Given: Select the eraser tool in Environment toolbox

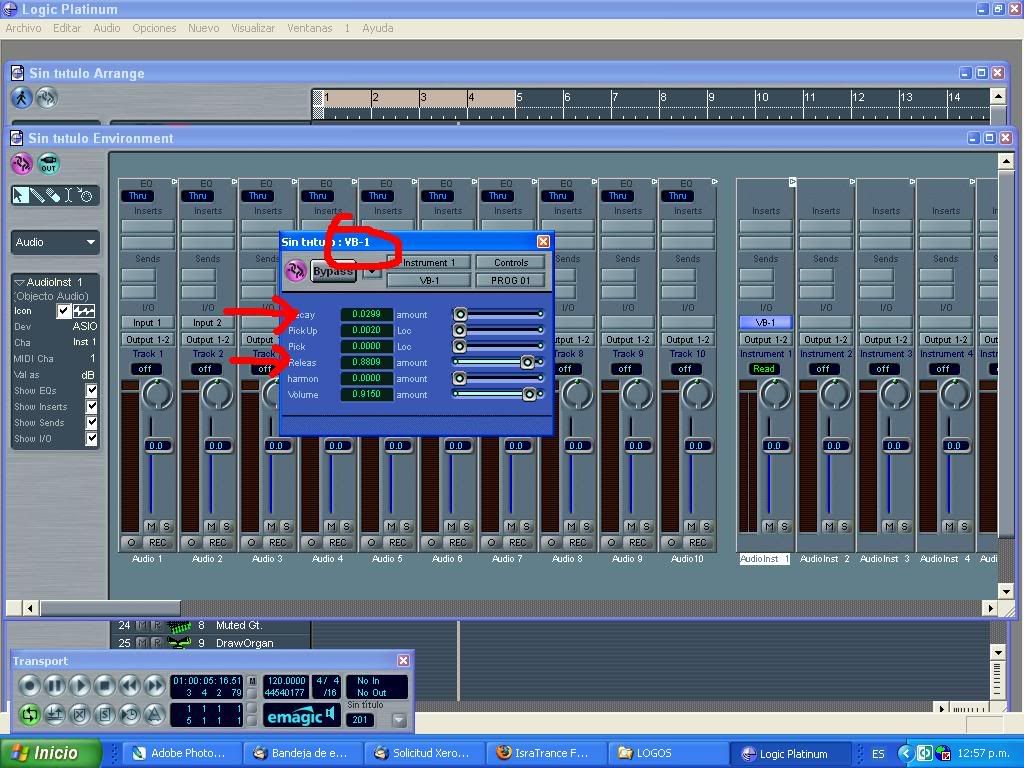Looking at the screenshot, I should 53,195.
